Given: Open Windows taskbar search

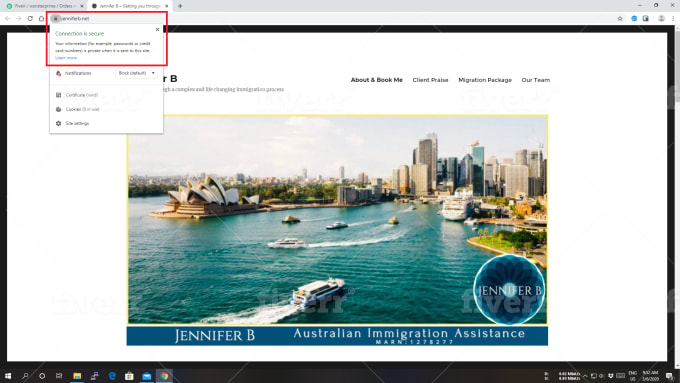Looking at the screenshot, I should pyautogui.click(x=25, y=376).
